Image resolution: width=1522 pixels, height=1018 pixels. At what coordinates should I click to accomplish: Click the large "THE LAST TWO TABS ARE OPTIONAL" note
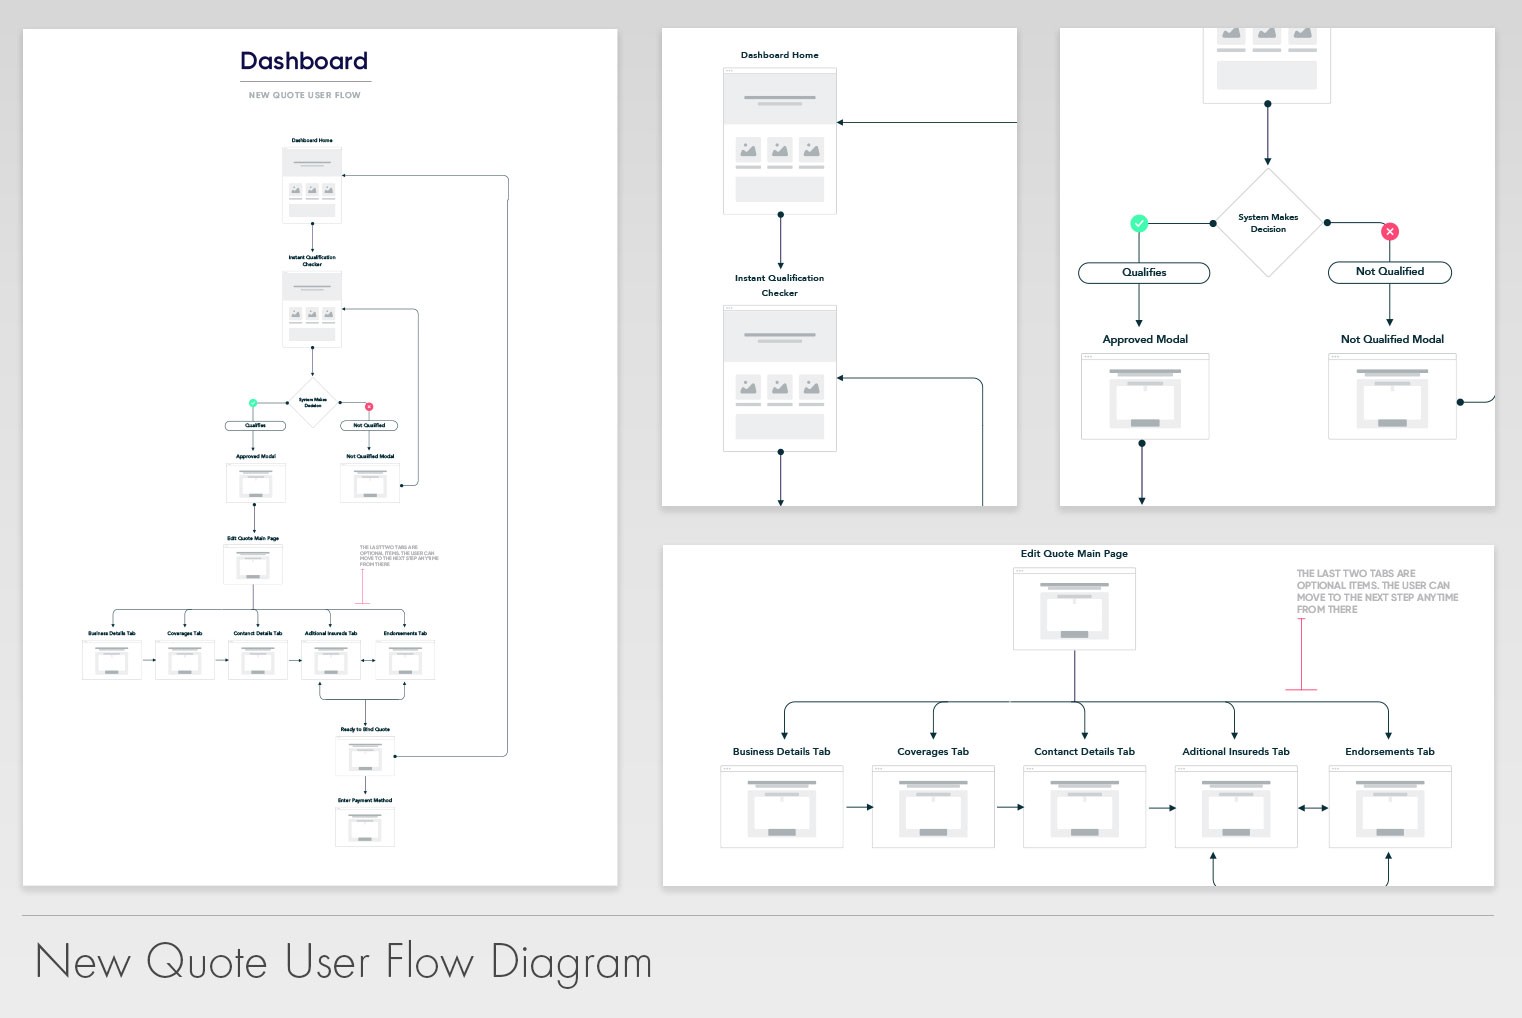1377,591
